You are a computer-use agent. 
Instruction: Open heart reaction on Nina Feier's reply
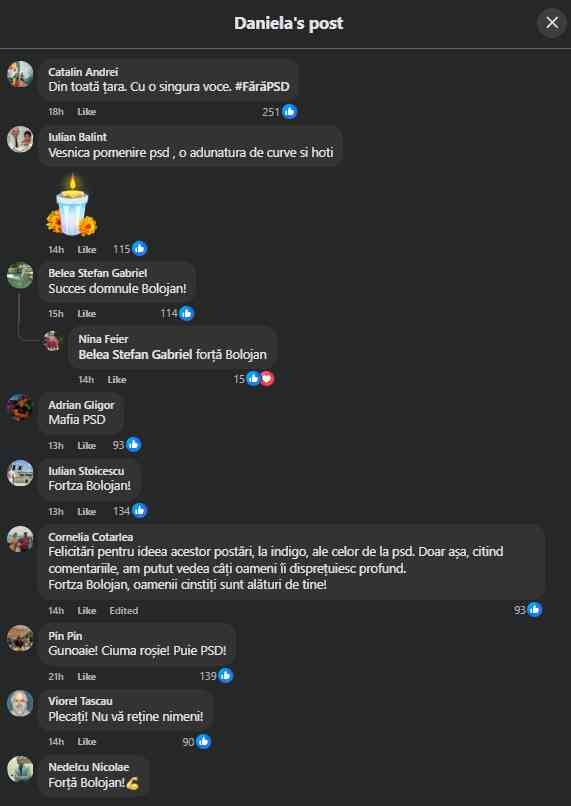click(x=267, y=379)
